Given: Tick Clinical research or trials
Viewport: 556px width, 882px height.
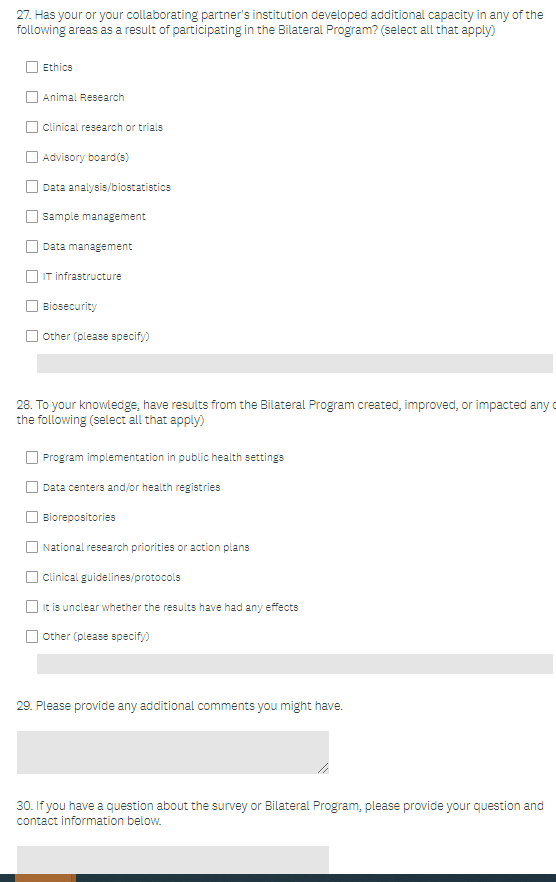Looking at the screenshot, I should [x=32, y=127].
